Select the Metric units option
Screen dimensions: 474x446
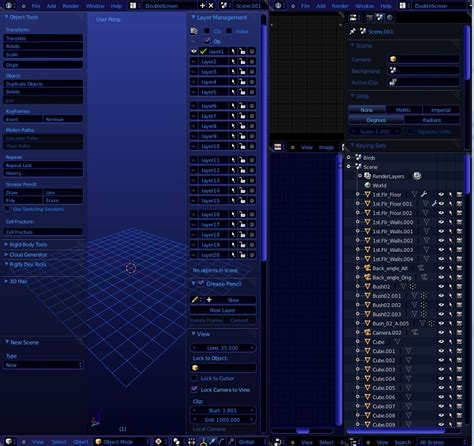coord(403,110)
